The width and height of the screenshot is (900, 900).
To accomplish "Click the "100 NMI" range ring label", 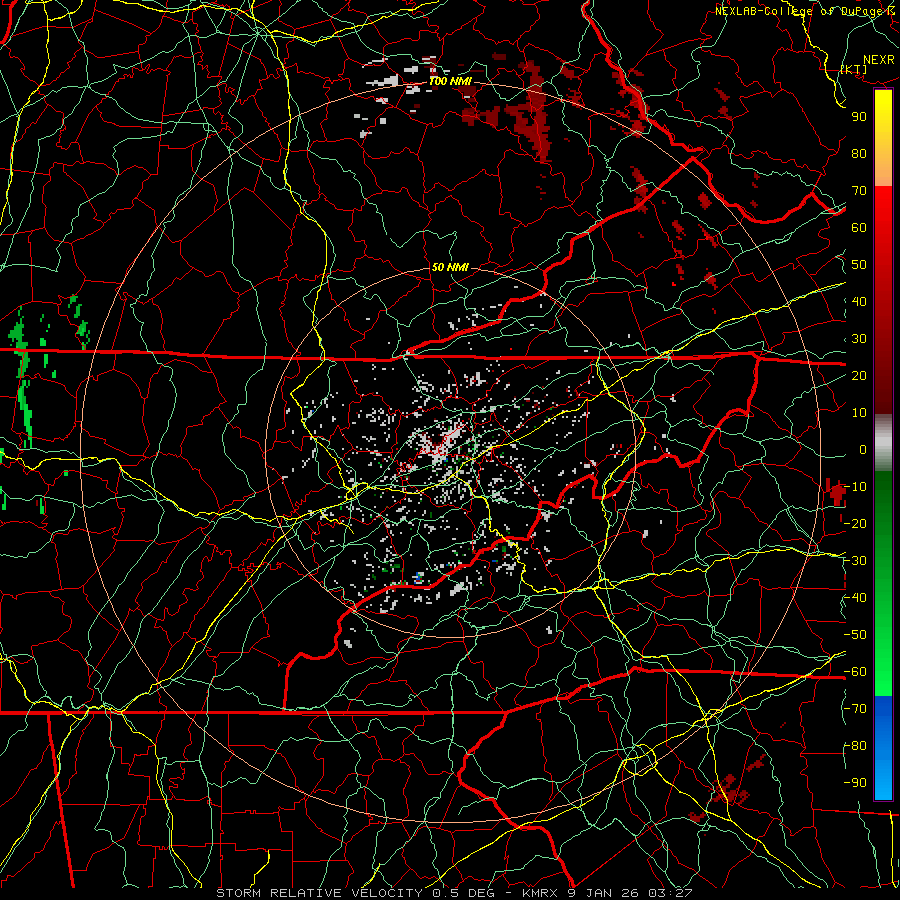I will [x=450, y=82].
